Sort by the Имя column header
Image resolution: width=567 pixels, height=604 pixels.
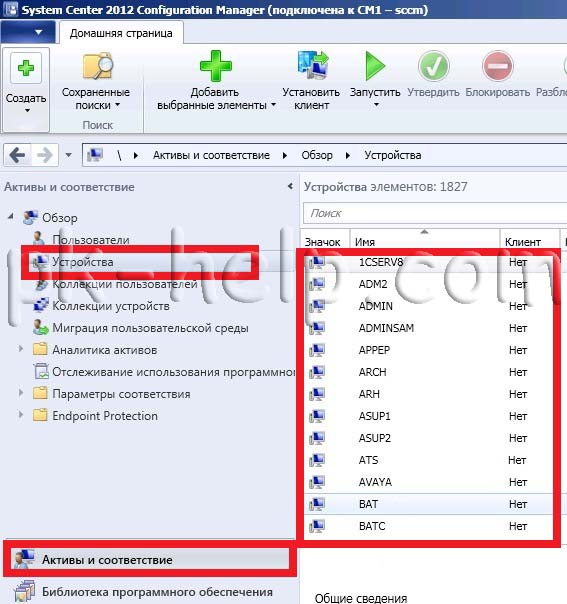pyautogui.click(x=424, y=242)
